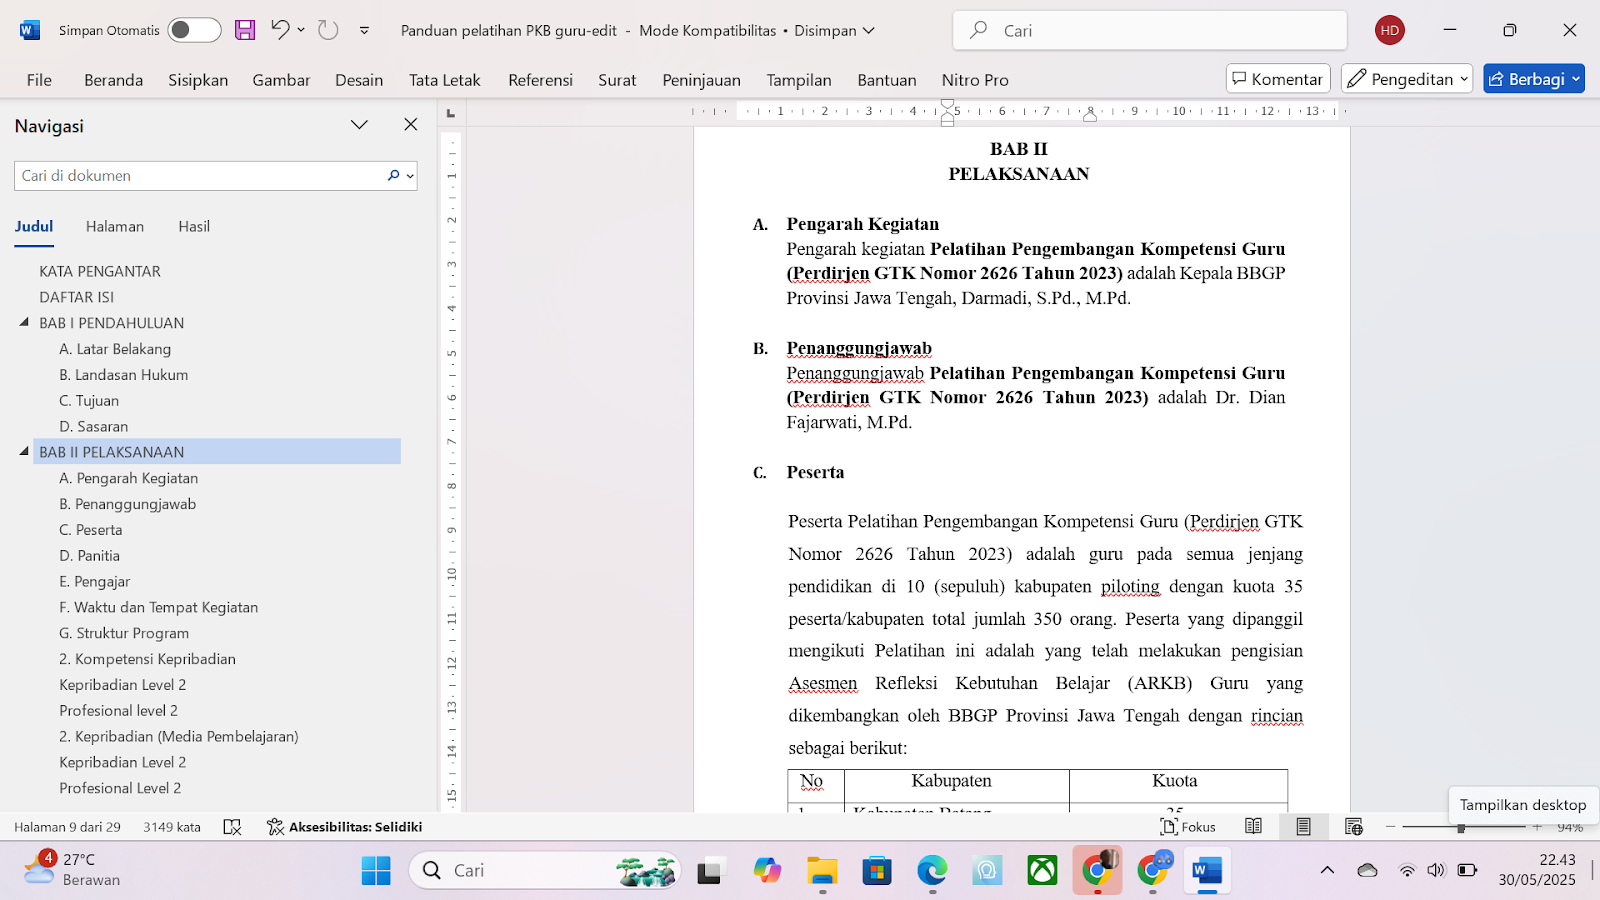This screenshot has height=900, width=1600.
Task: Select the Halaman tab in Navigasi
Action: [x=115, y=227]
